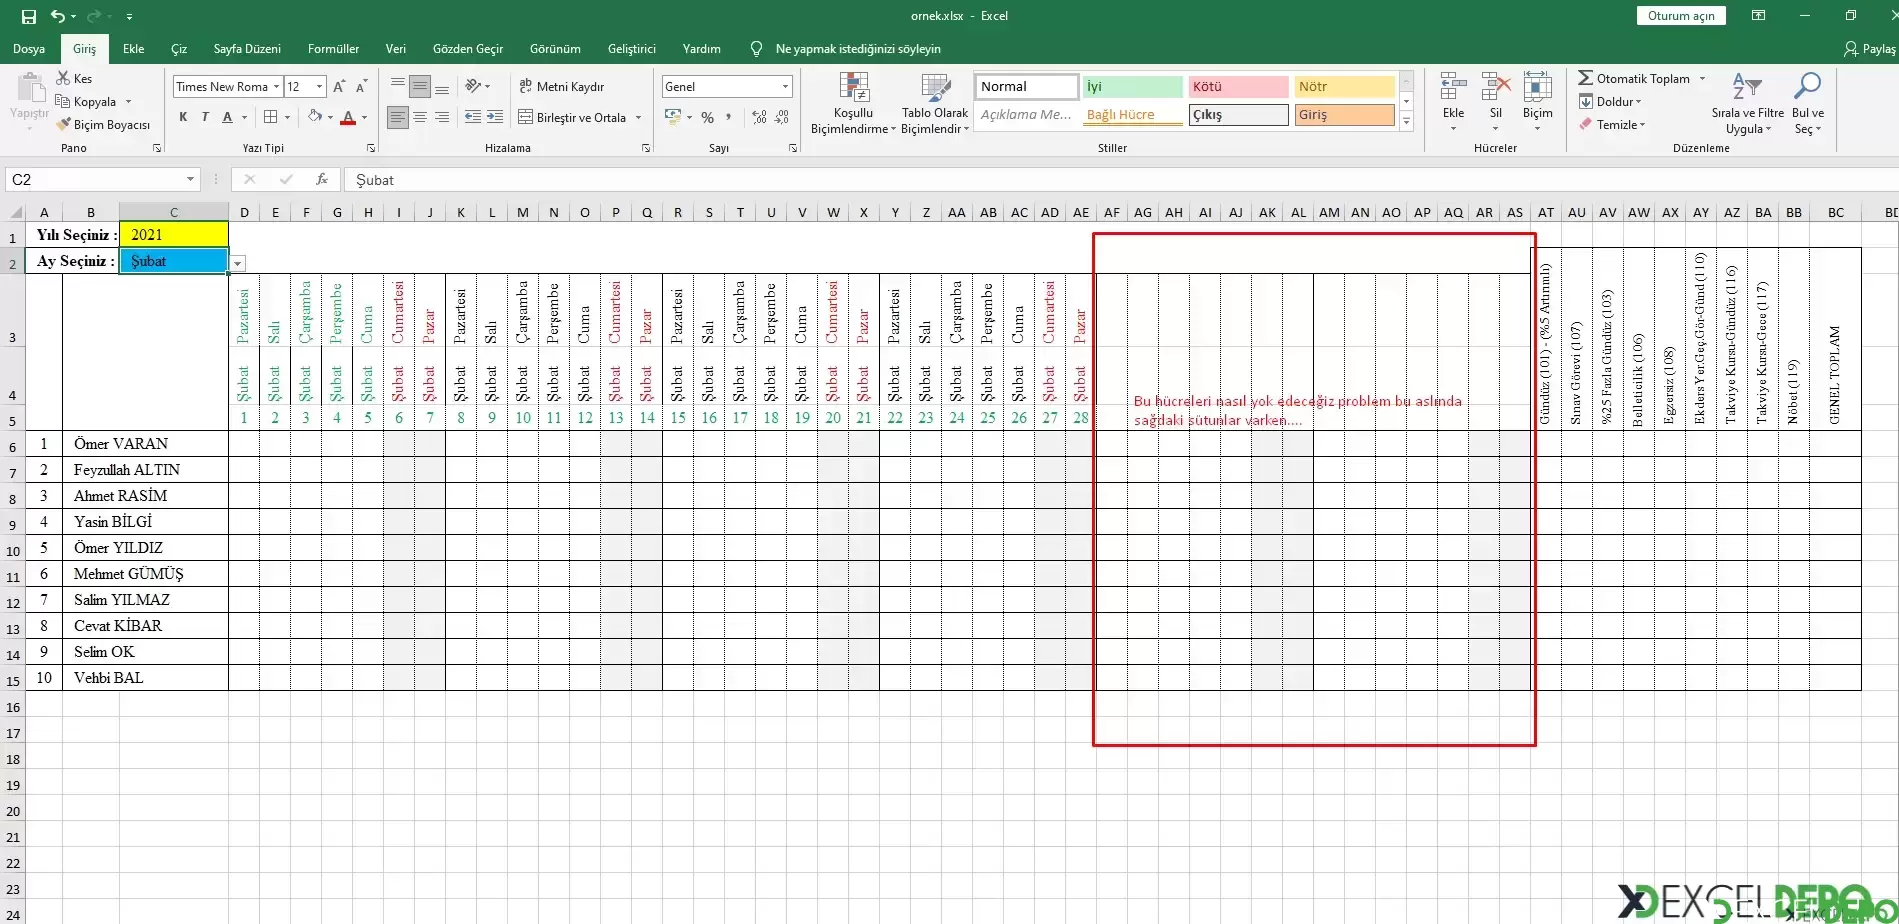The width and height of the screenshot is (1899, 924).
Task: Expand the cell styles gallery arrow
Action: [x=1406, y=122]
